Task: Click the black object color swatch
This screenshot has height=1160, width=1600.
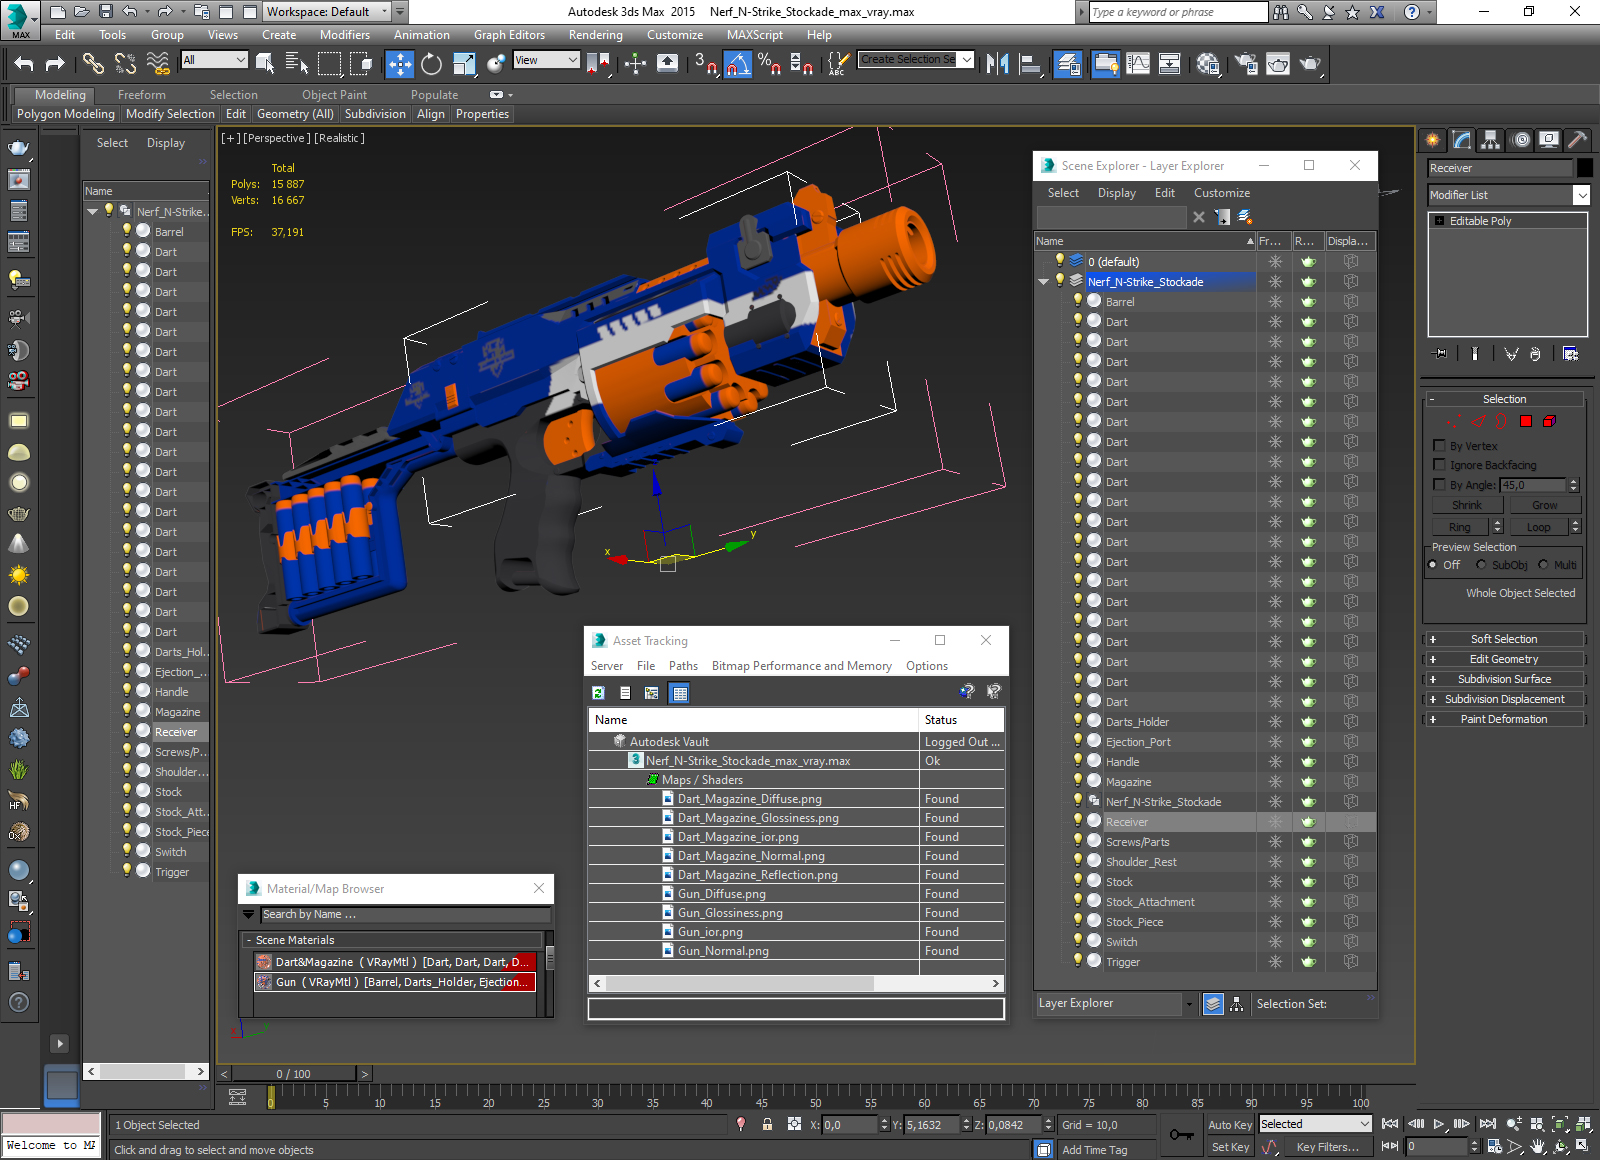Action: (1585, 168)
